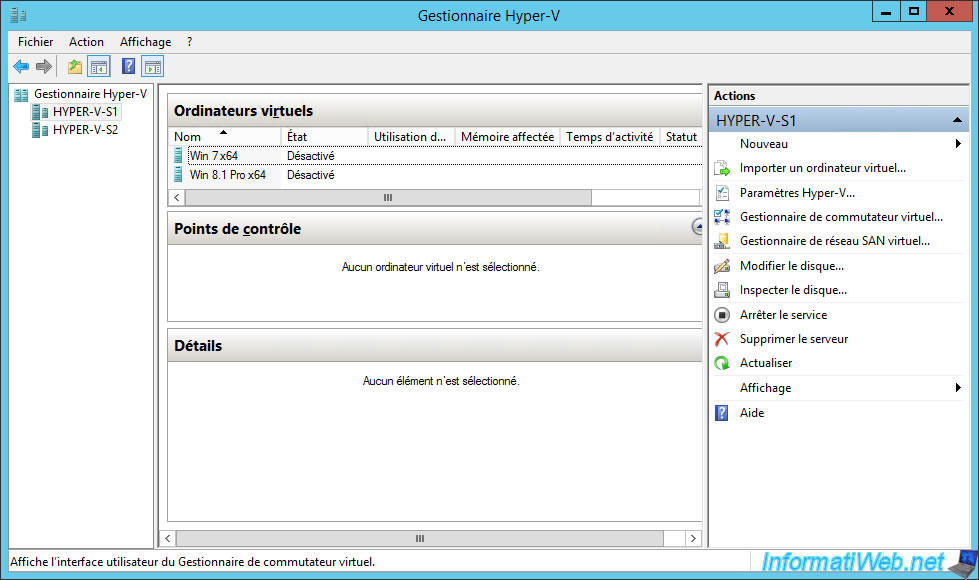Click Actualiser in Actions pane
The image size is (979, 580).
click(x=766, y=363)
